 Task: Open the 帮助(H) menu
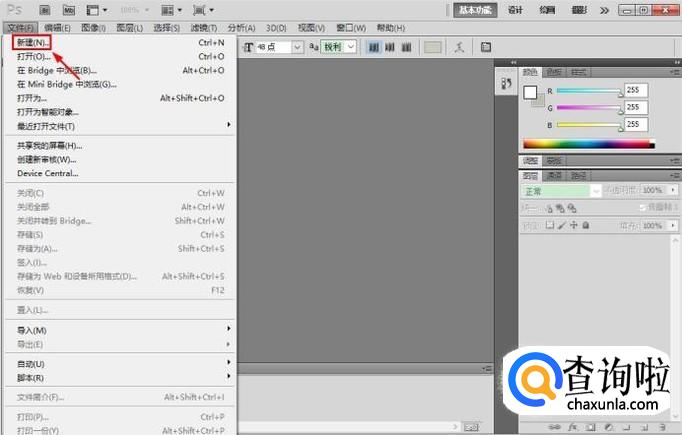[x=391, y=28]
